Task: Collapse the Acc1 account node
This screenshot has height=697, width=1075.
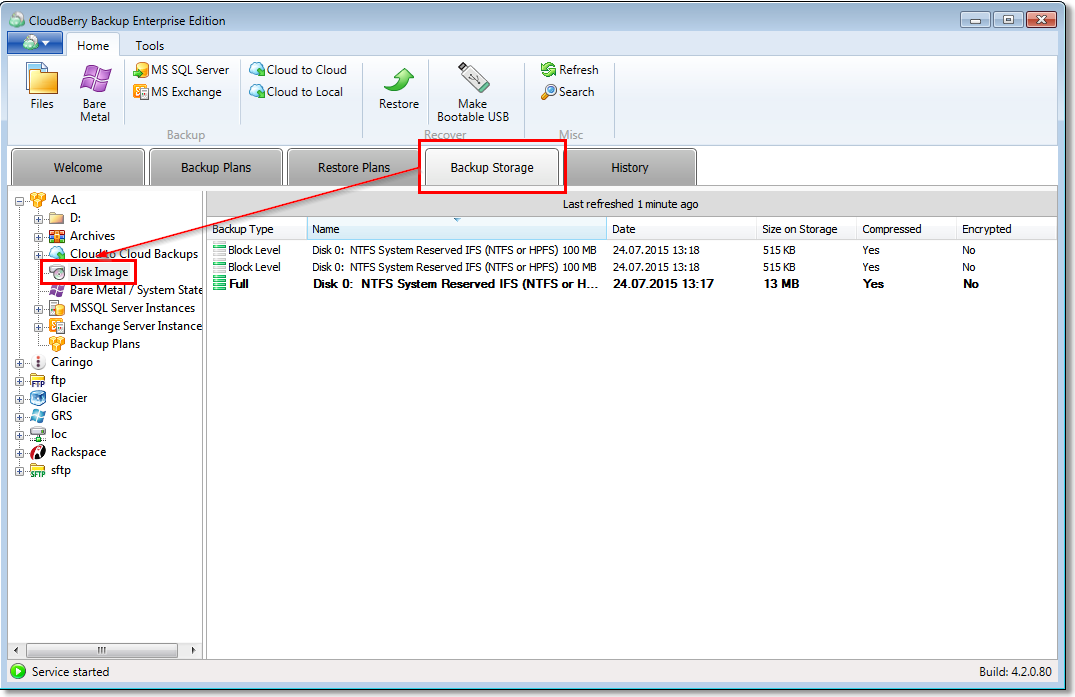Action: point(20,201)
